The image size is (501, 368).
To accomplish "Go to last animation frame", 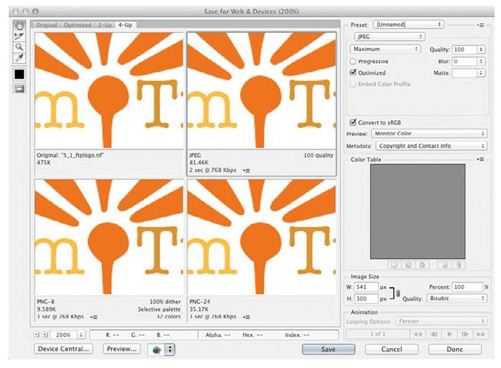I will [480, 334].
